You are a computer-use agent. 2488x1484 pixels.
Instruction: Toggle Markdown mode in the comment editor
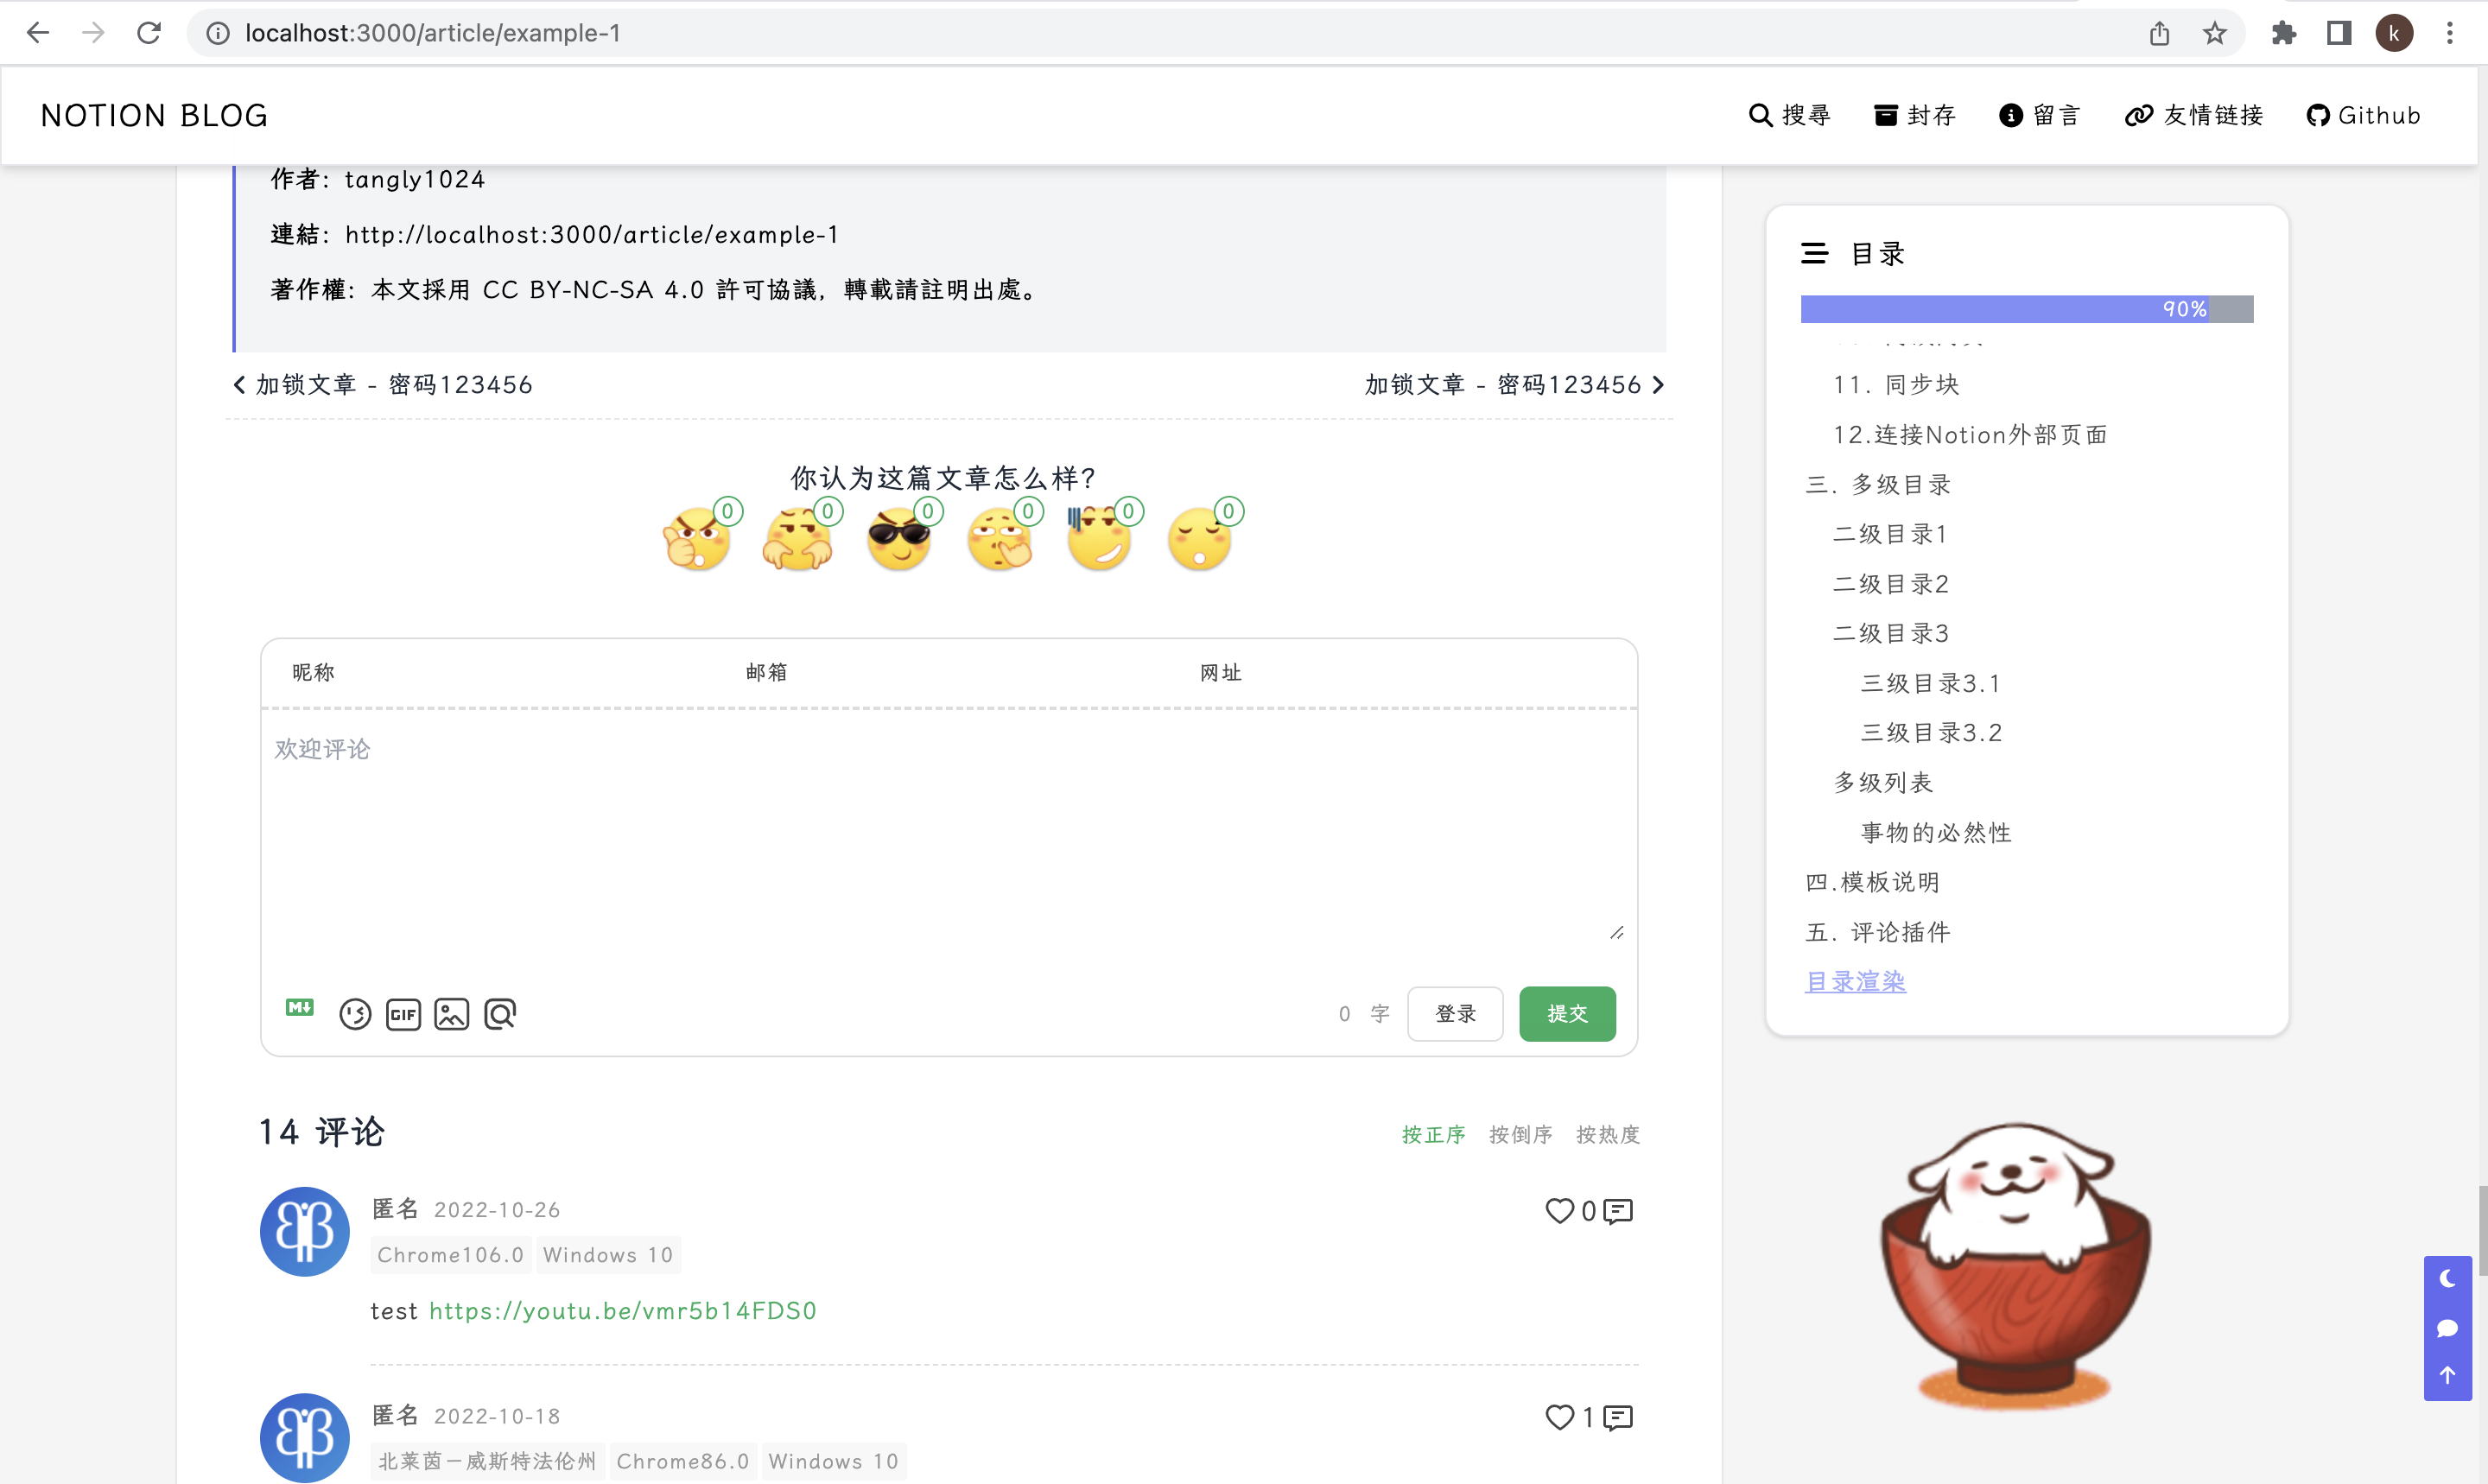point(299,1010)
